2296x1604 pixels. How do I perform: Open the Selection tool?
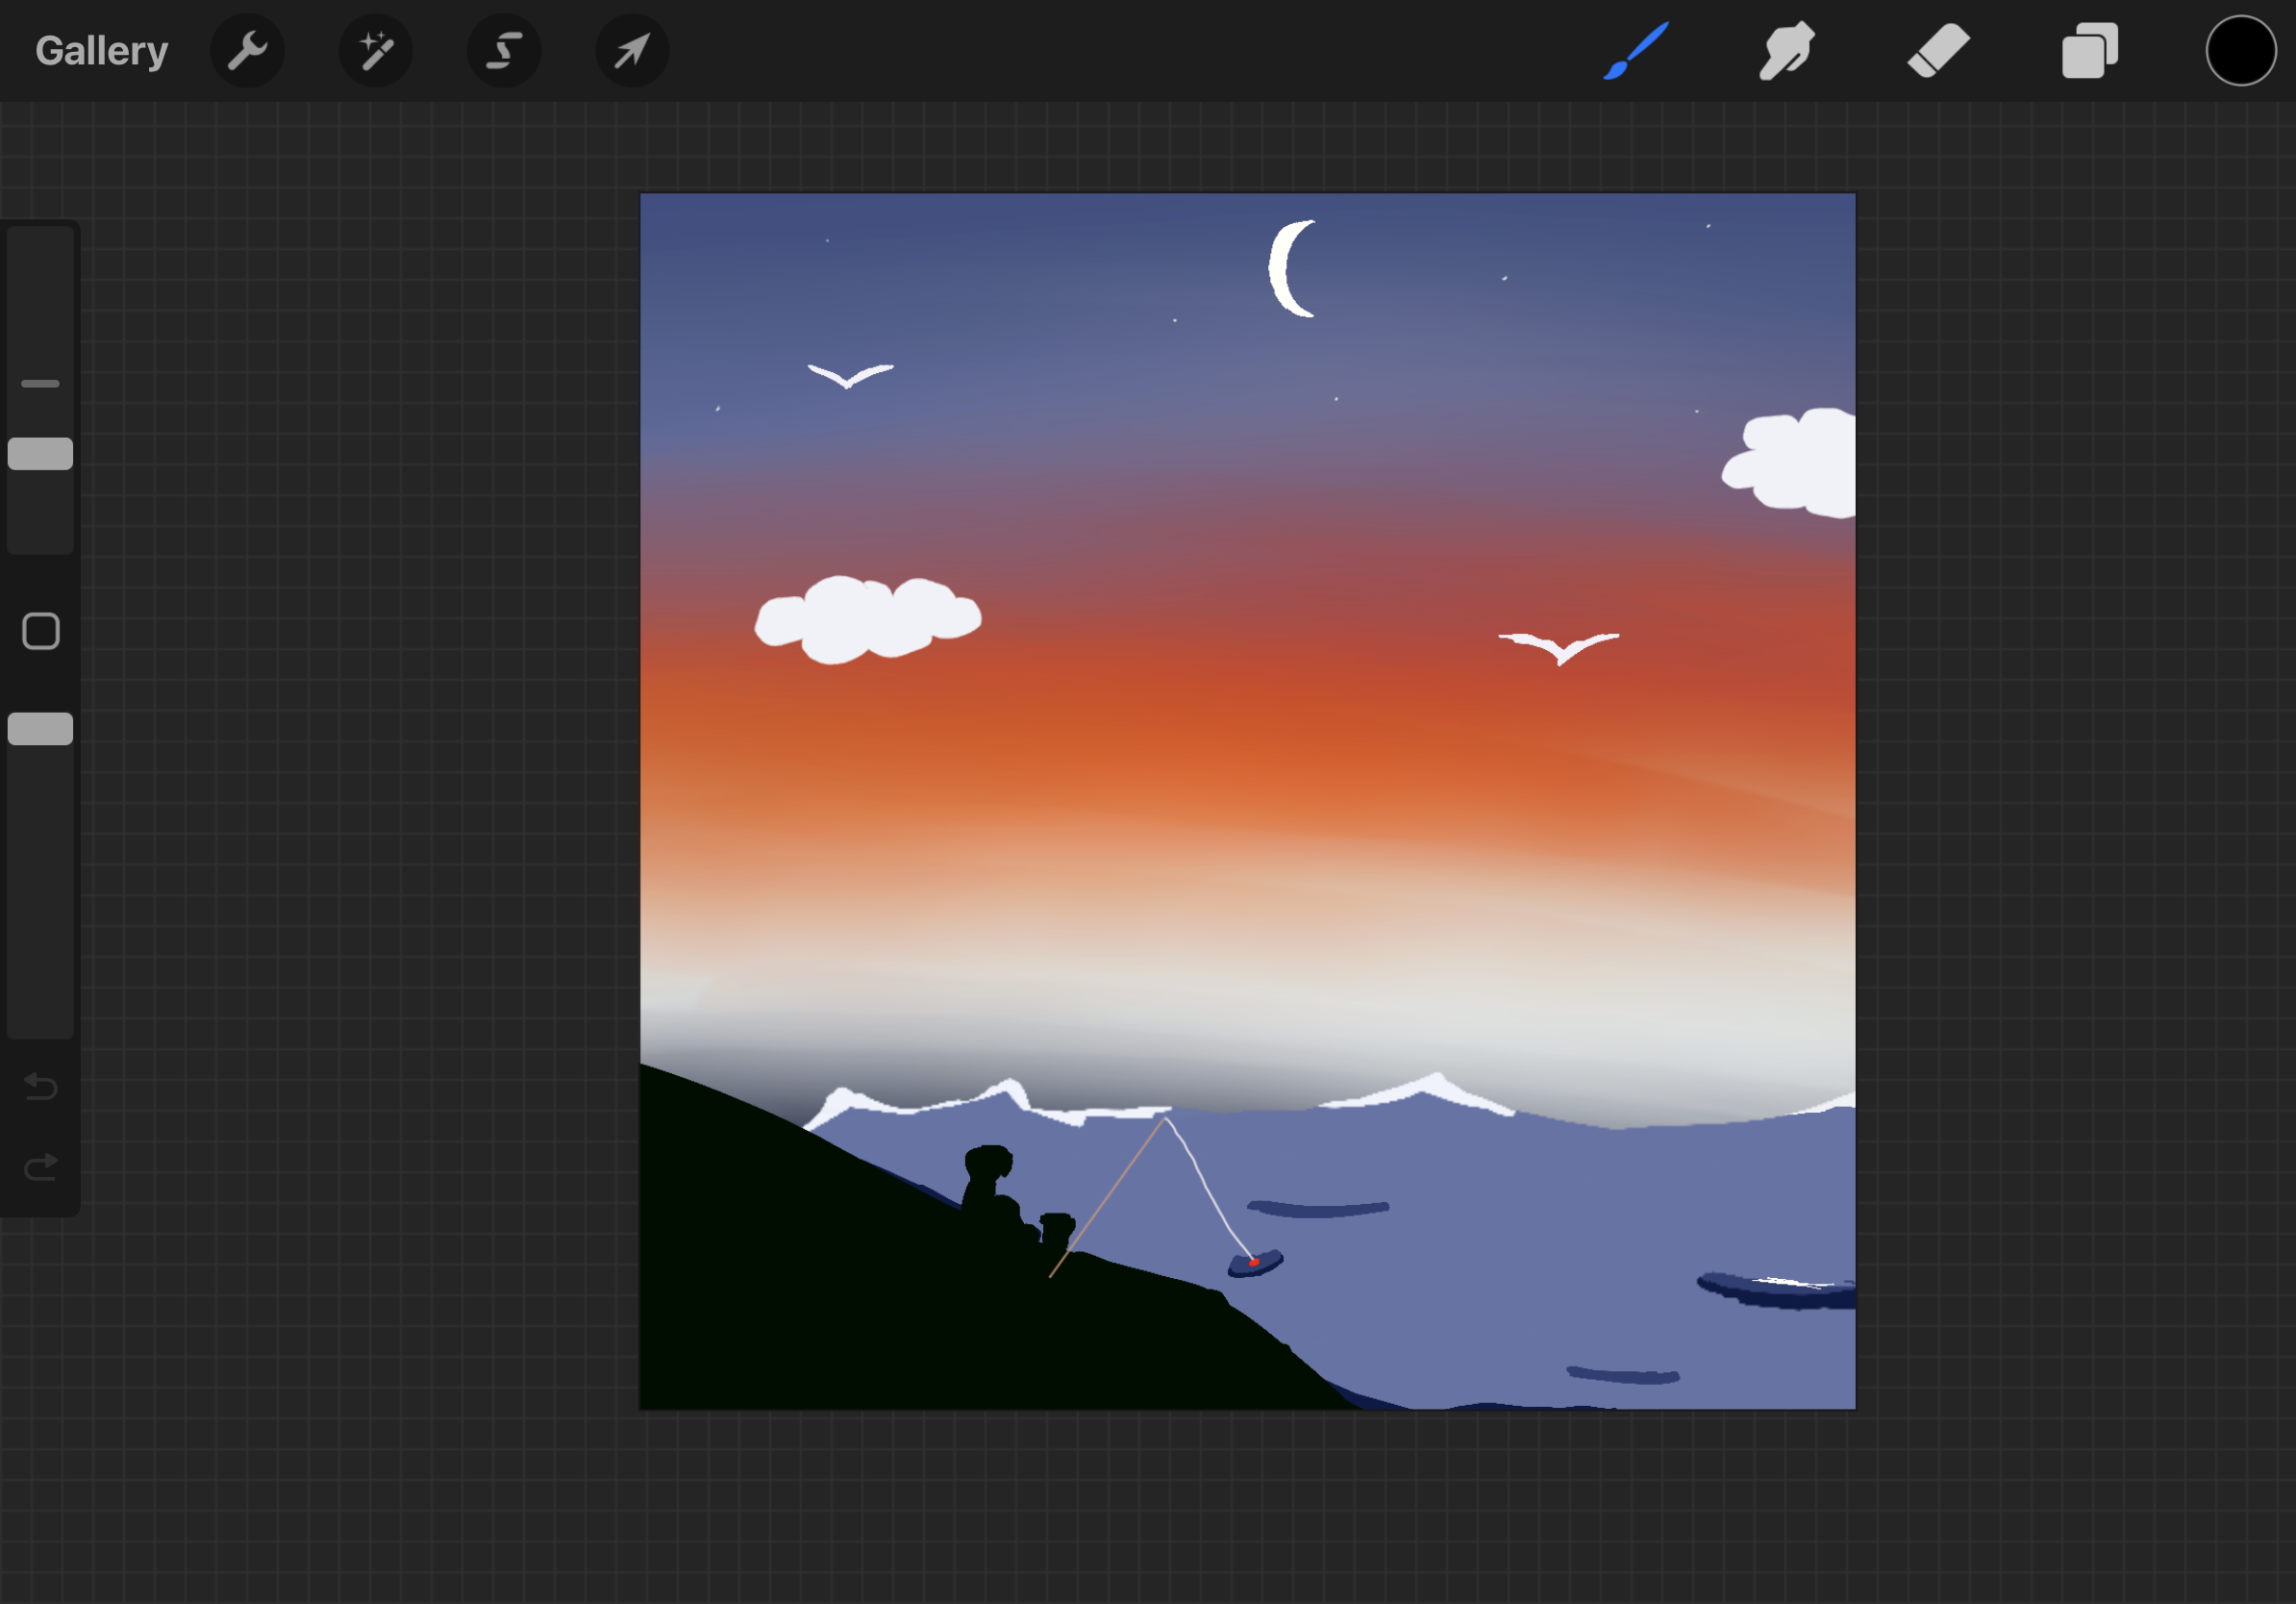(x=504, y=49)
